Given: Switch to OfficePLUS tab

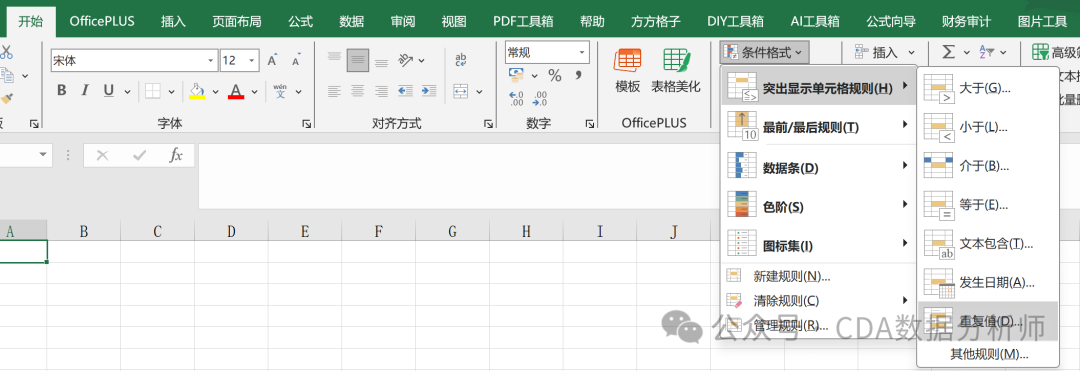Looking at the screenshot, I should [102, 21].
